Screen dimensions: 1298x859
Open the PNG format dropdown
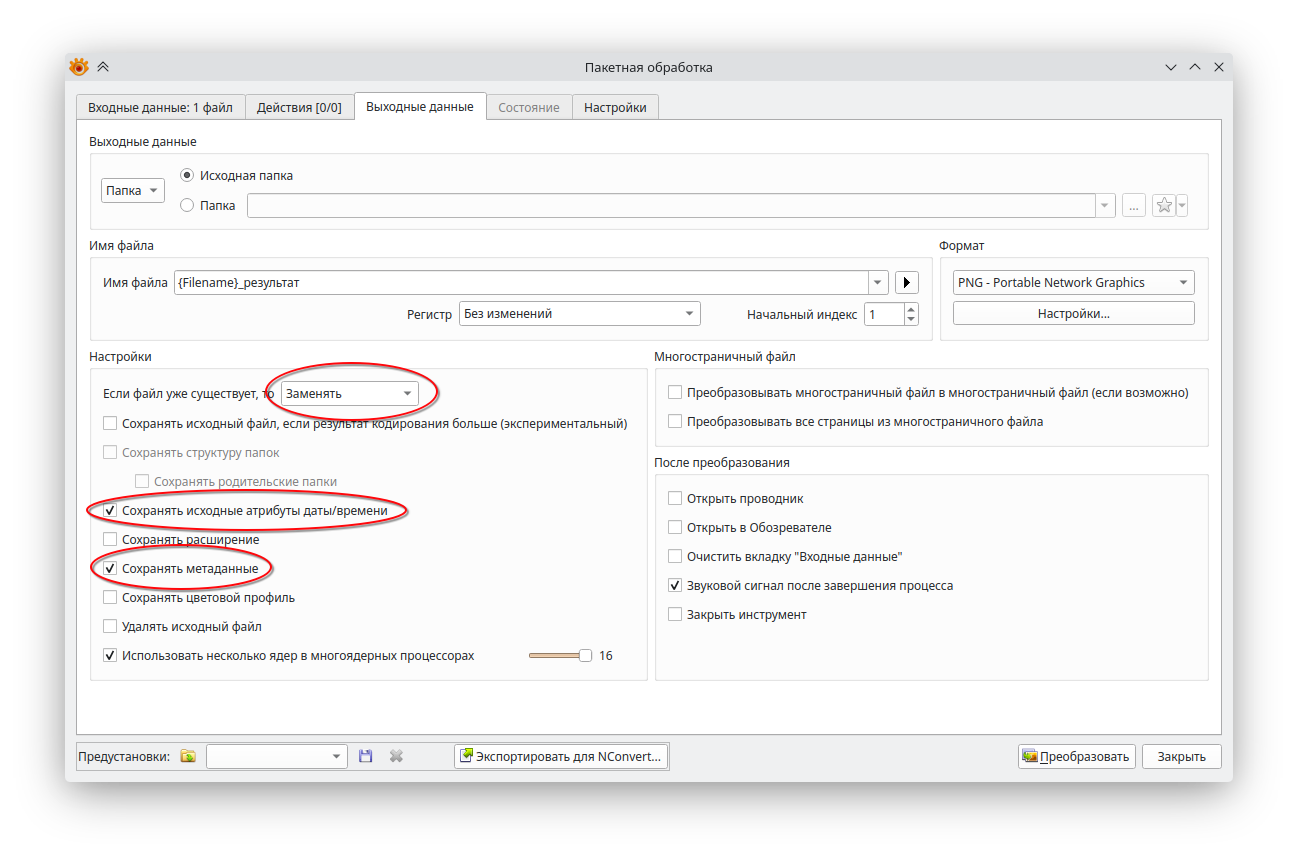[x=1074, y=283]
